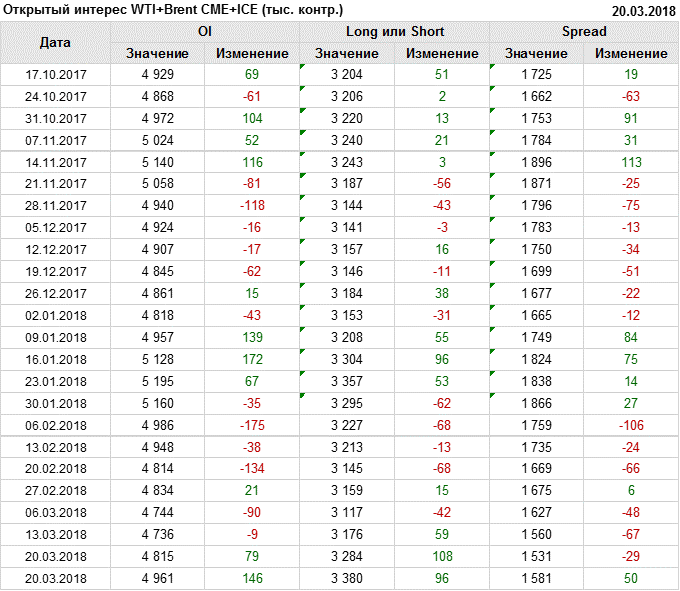The width and height of the screenshot is (680, 591).
Task: Click the Spread change cell showing -106
Action: click(631, 425)
